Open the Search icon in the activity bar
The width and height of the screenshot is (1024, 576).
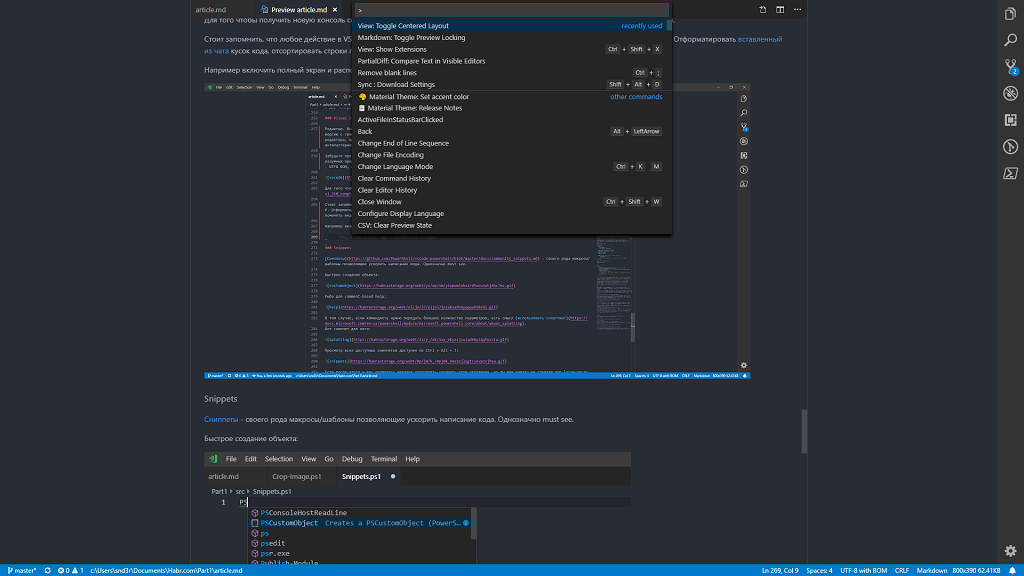click(1010, 41)
